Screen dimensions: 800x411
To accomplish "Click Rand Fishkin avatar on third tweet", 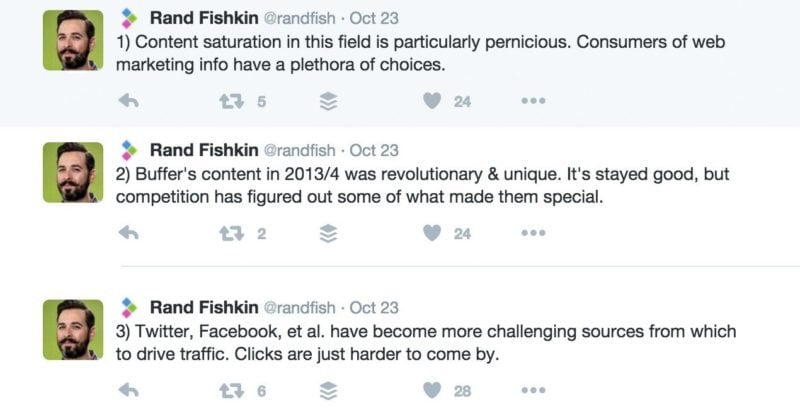I will (x=73, y=329).
